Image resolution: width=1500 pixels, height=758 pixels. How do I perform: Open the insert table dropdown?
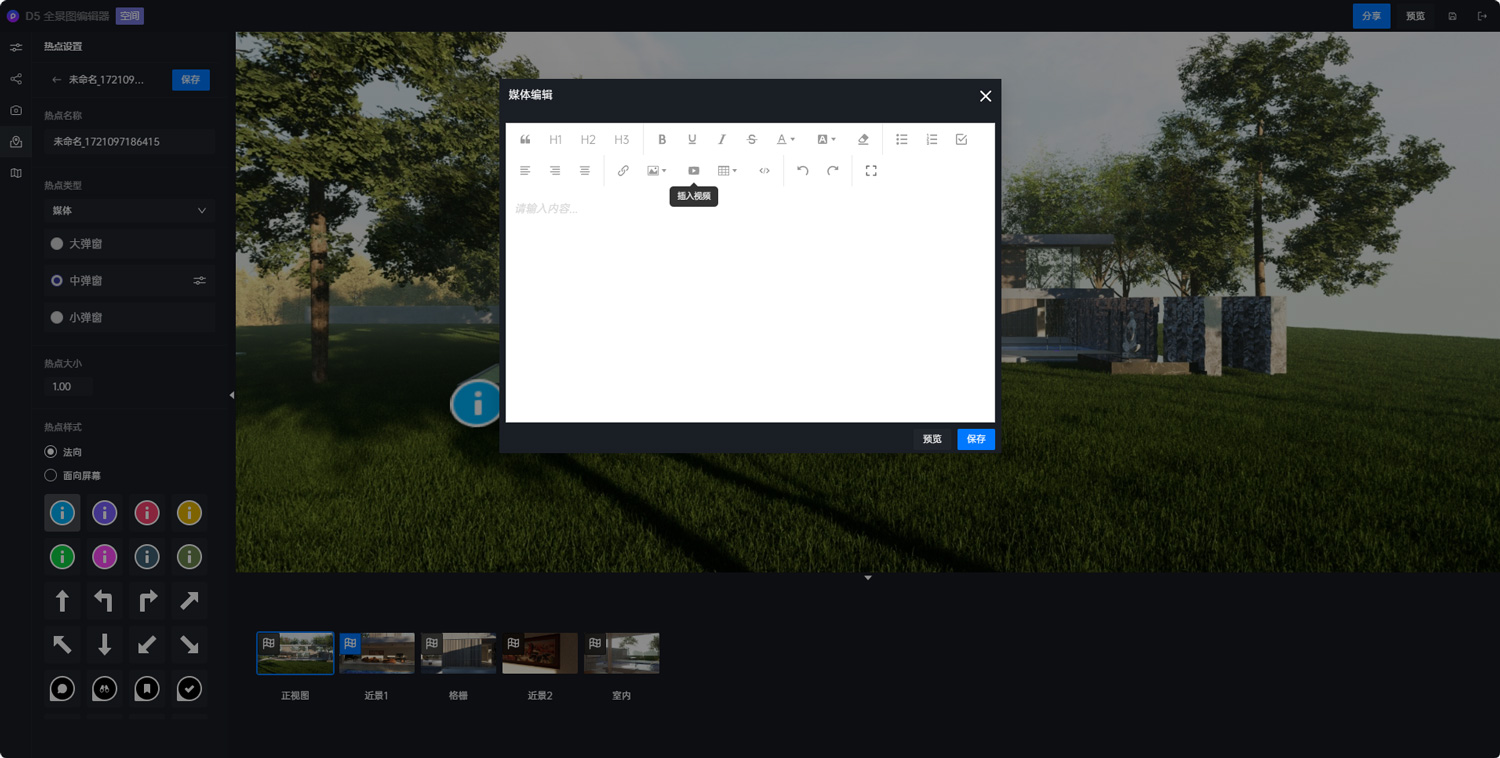point(727,171)
